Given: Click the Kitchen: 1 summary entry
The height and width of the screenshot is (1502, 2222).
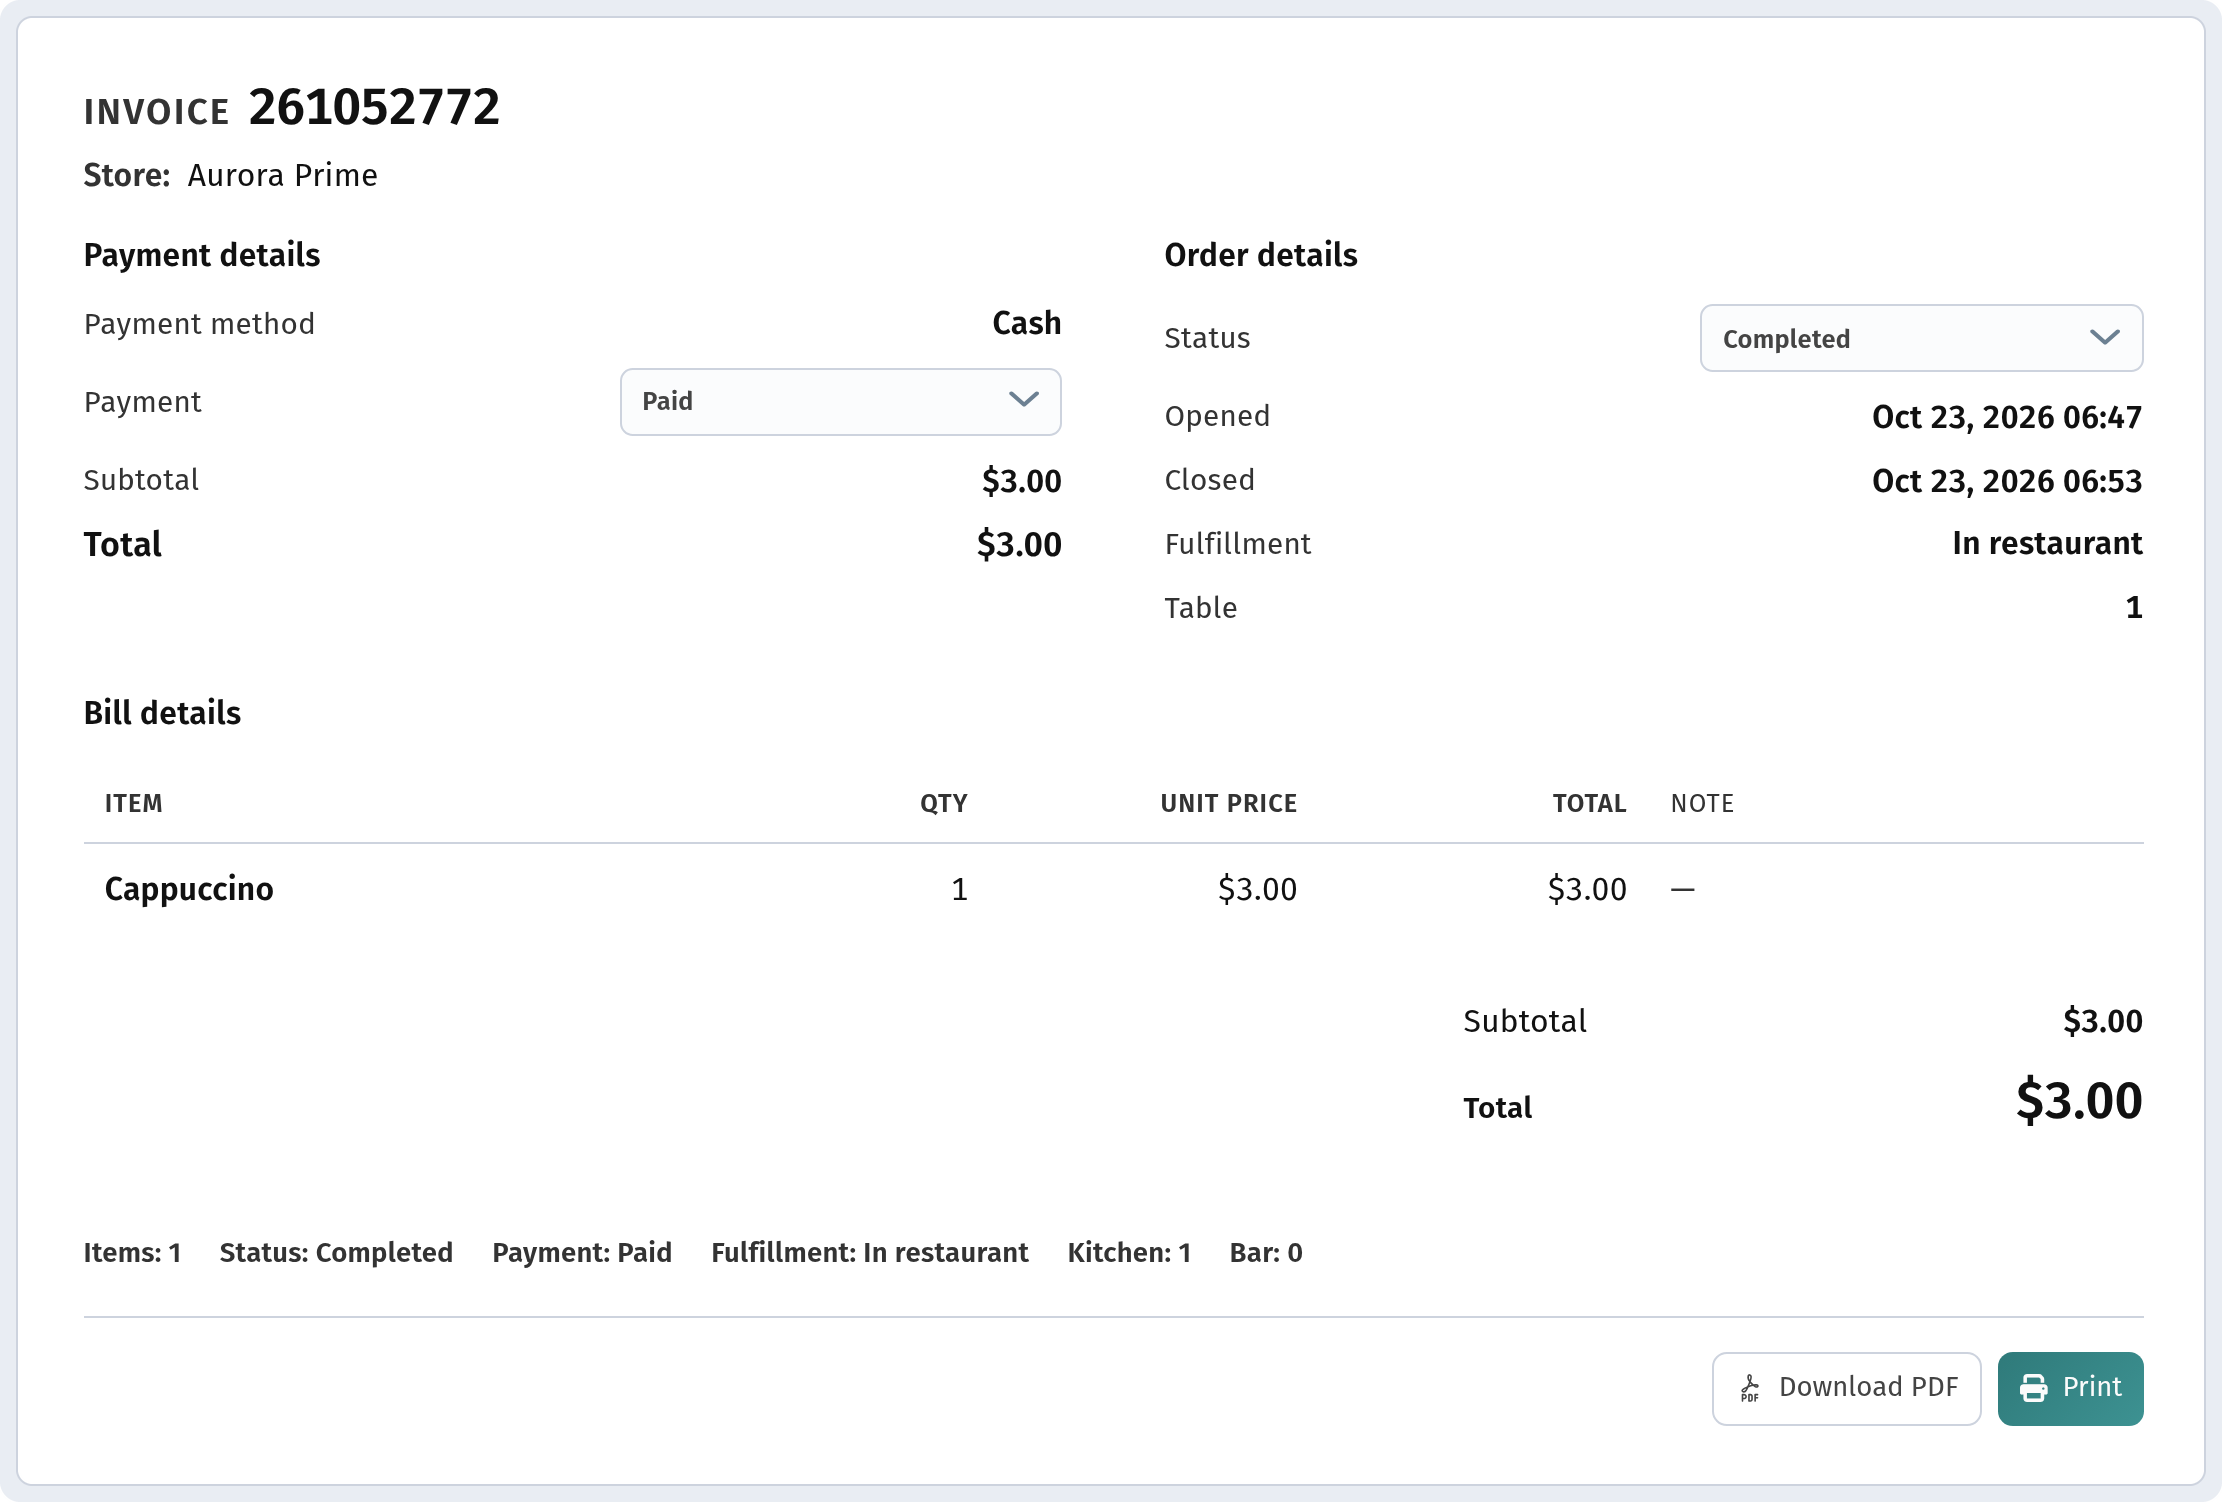Looking at the screenshot, I should click(x=1129, y=1252).
